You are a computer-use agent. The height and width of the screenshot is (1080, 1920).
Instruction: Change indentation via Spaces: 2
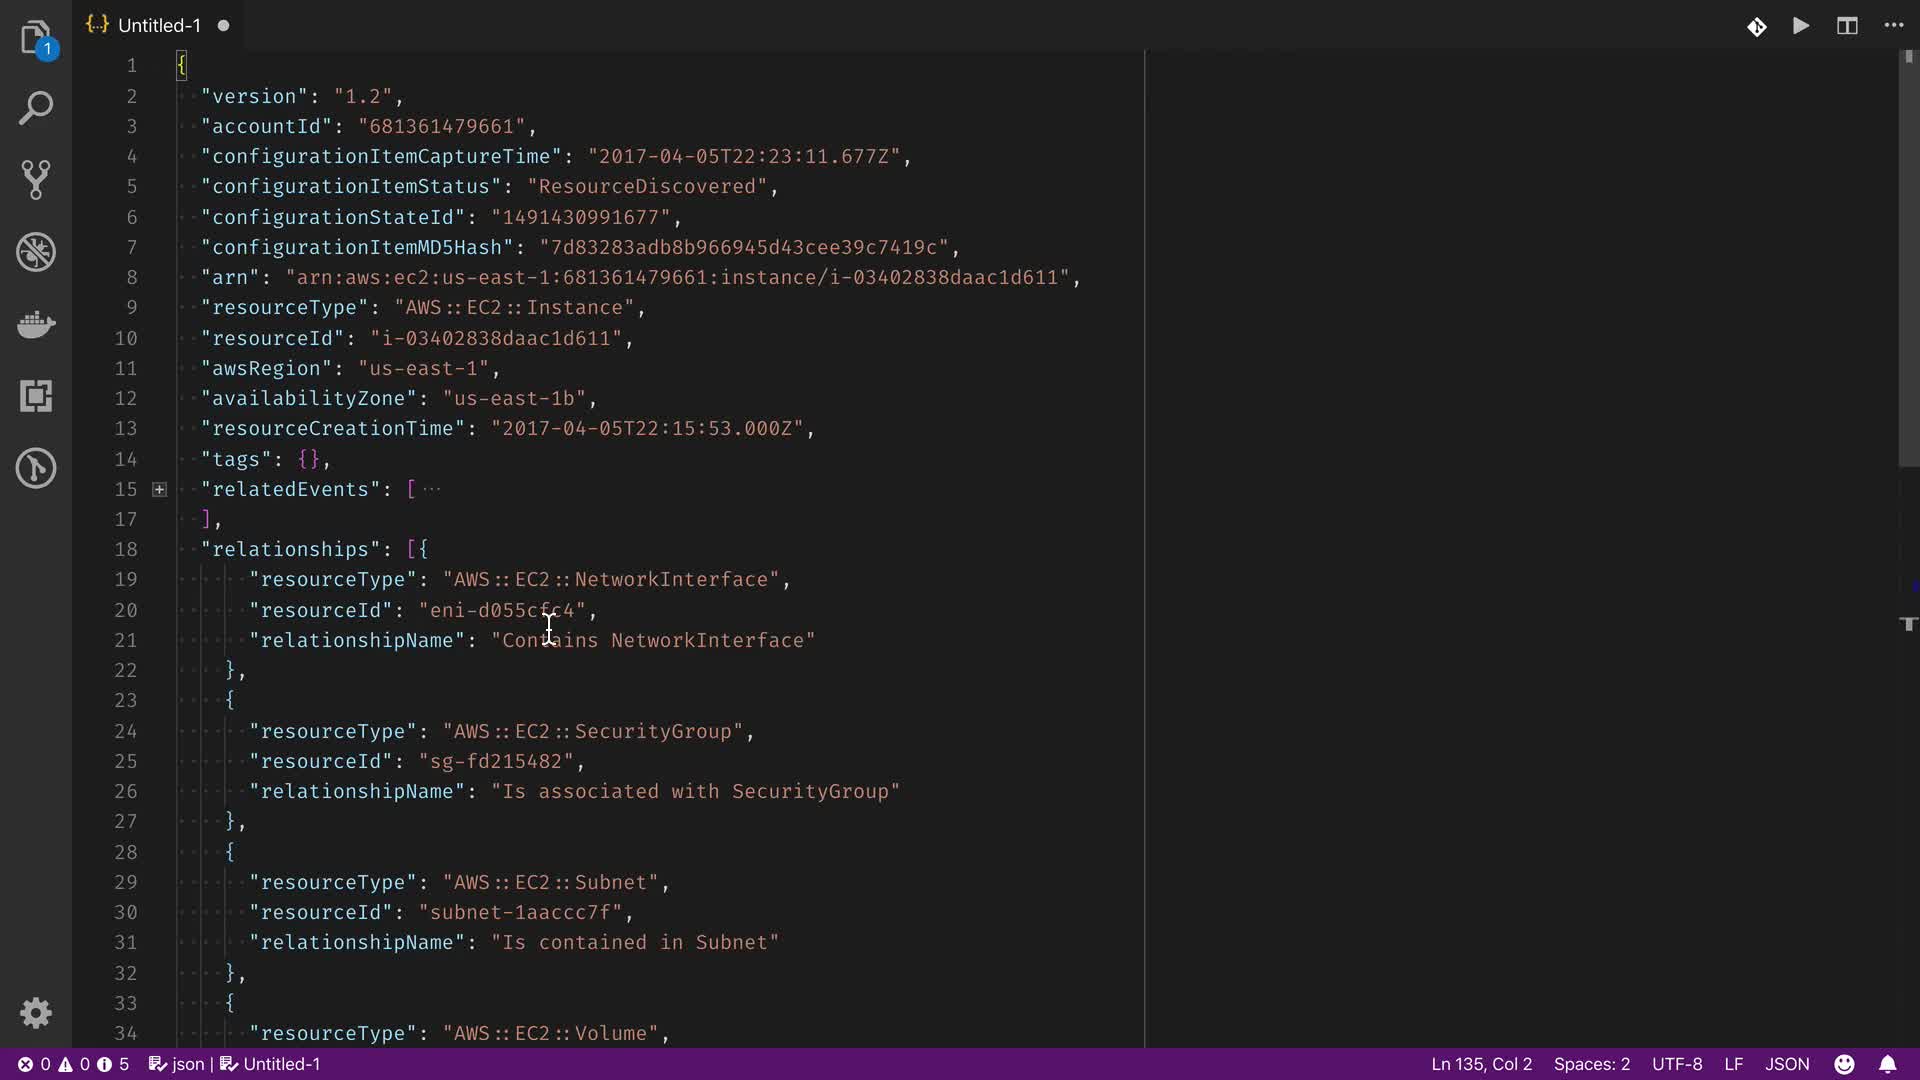click(x=1591, y=1064)
